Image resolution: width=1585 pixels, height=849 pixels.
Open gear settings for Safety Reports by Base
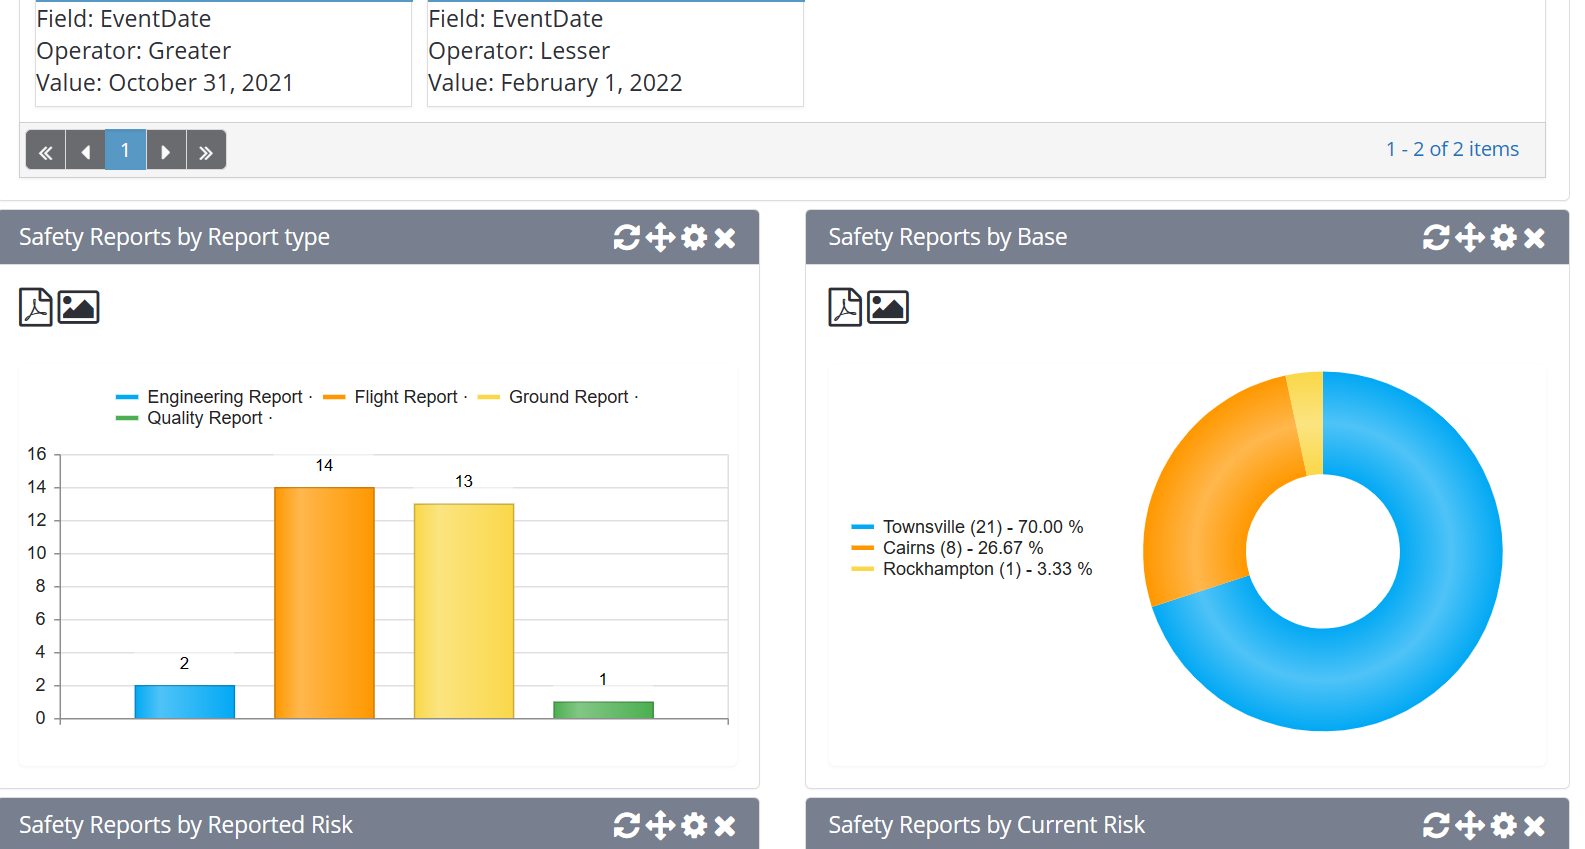(1503, 237)
